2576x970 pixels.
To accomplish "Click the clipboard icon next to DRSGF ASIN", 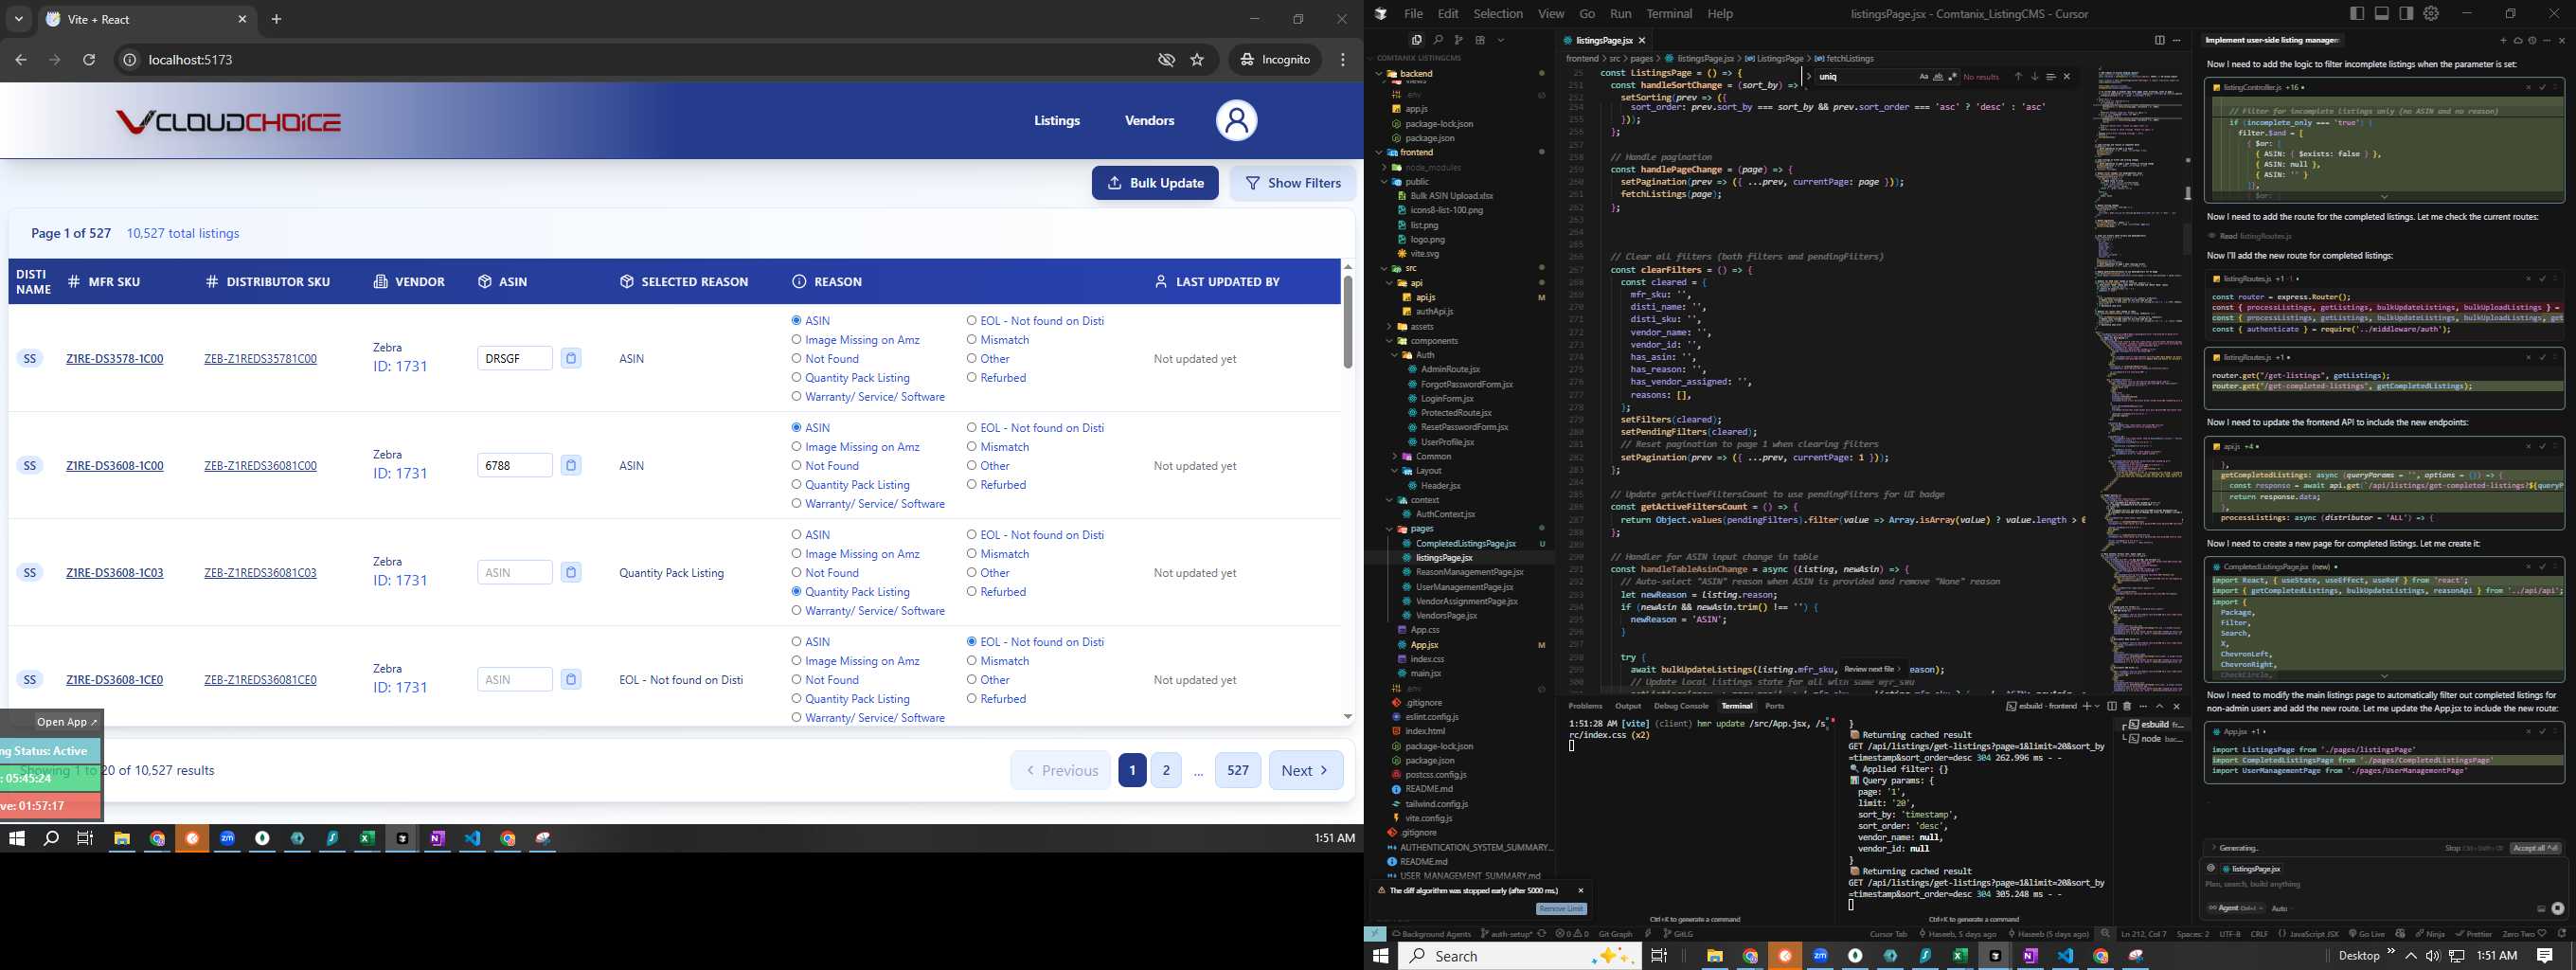I will (x=571, y=358).
